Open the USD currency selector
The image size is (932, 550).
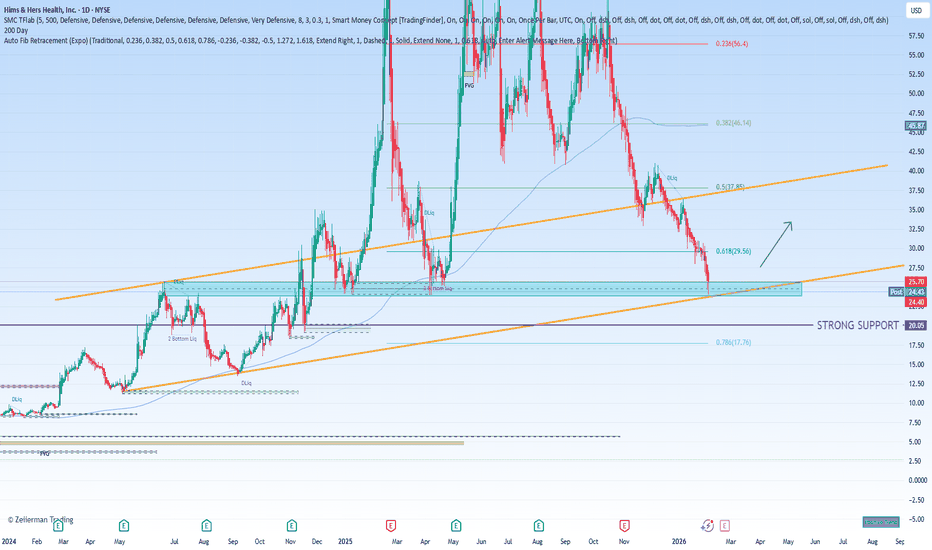click(x=915, y=11)
